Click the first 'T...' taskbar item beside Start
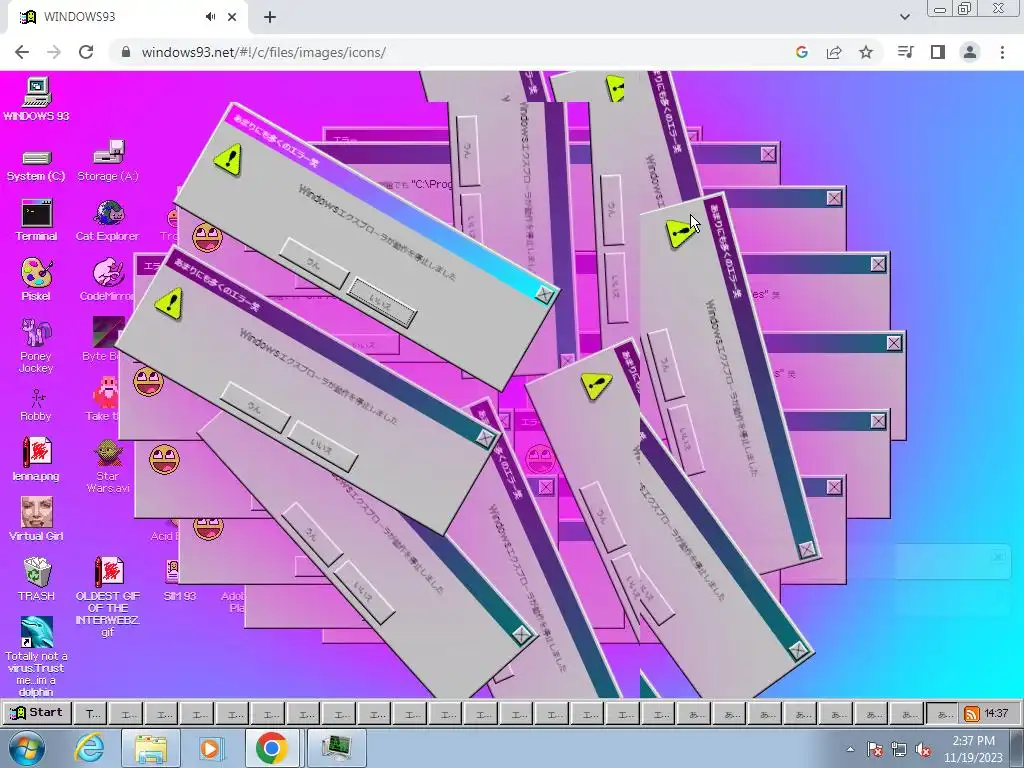Screen dimensions: 1024x768 click(91, 713)
